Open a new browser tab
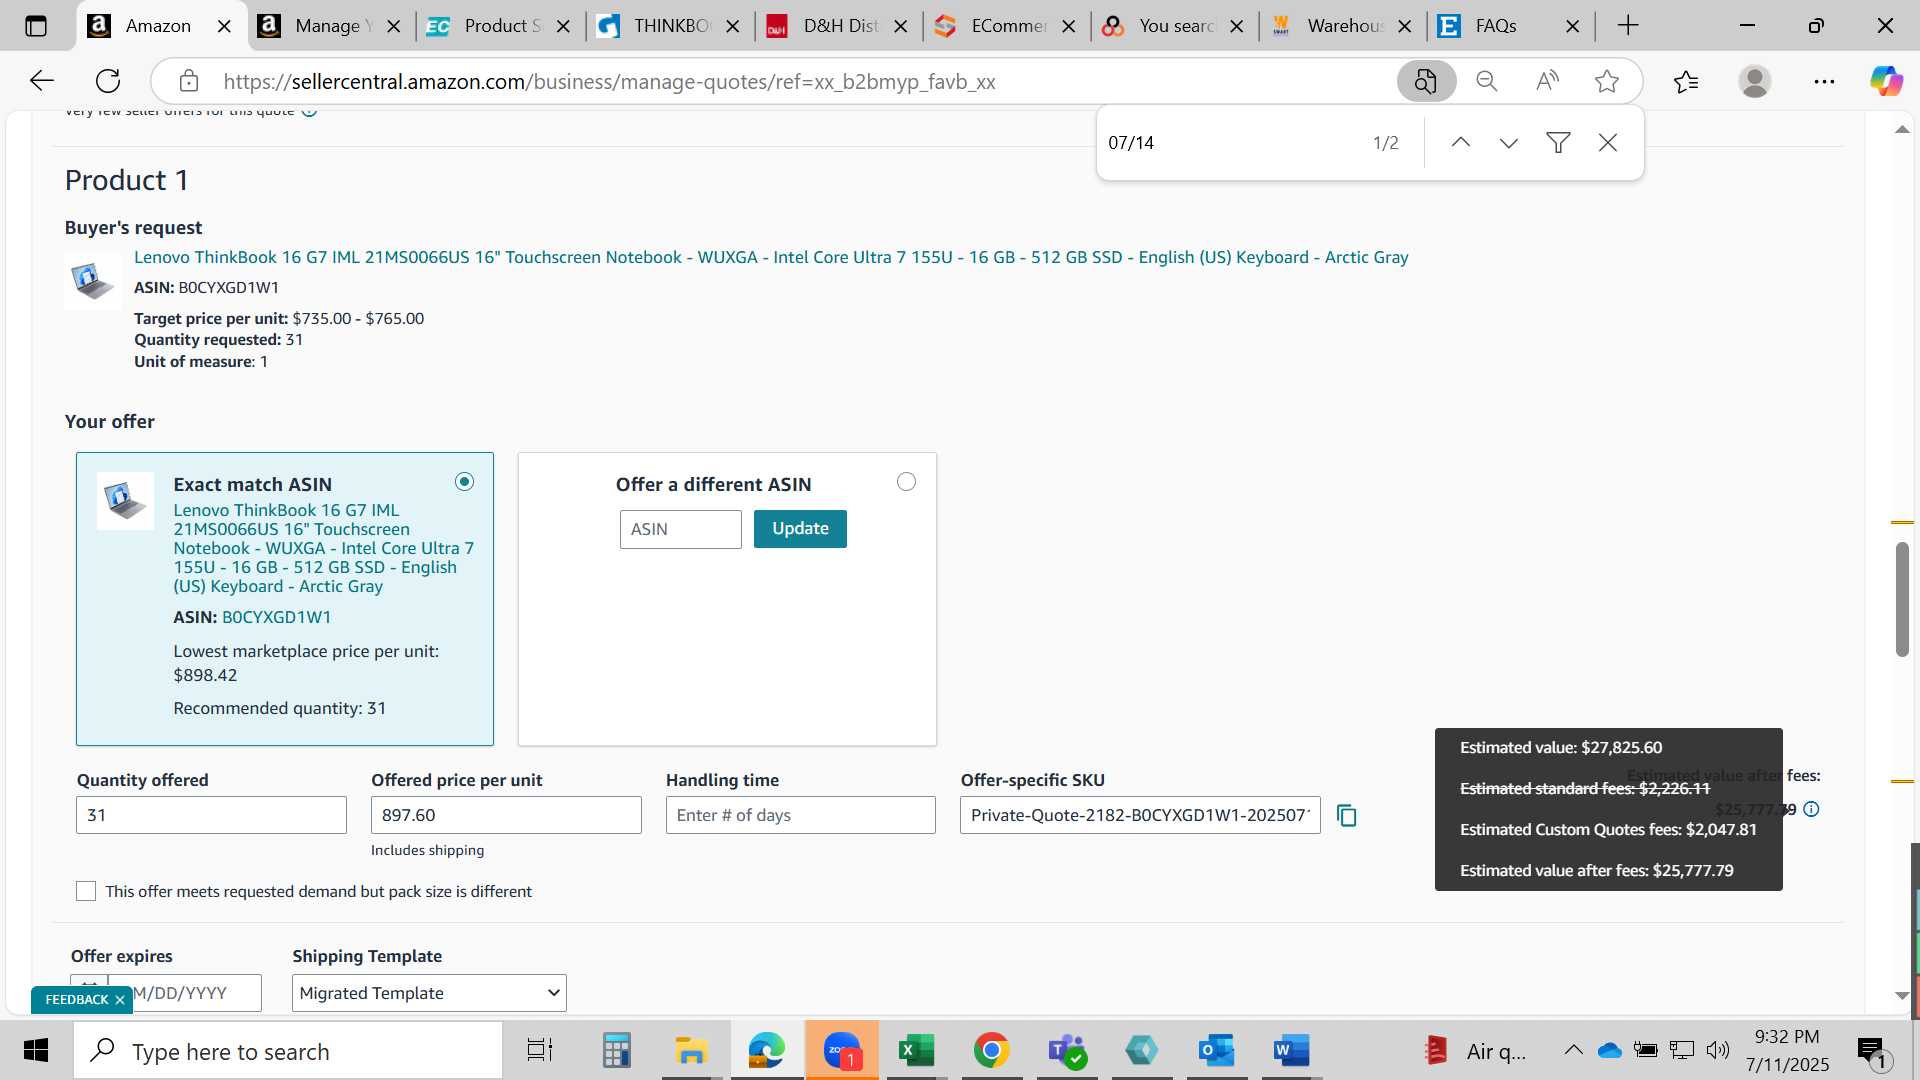 coord(1628,26)
